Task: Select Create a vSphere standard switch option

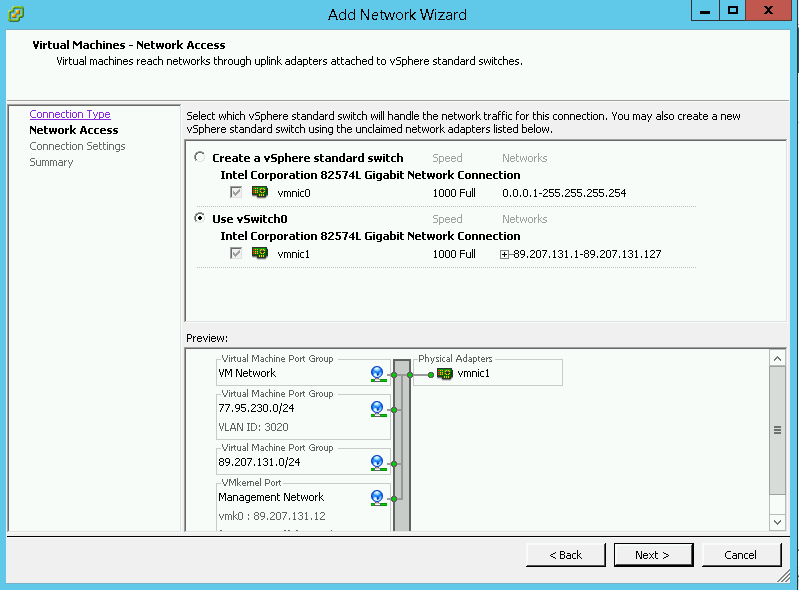Action: coord(200,157)
